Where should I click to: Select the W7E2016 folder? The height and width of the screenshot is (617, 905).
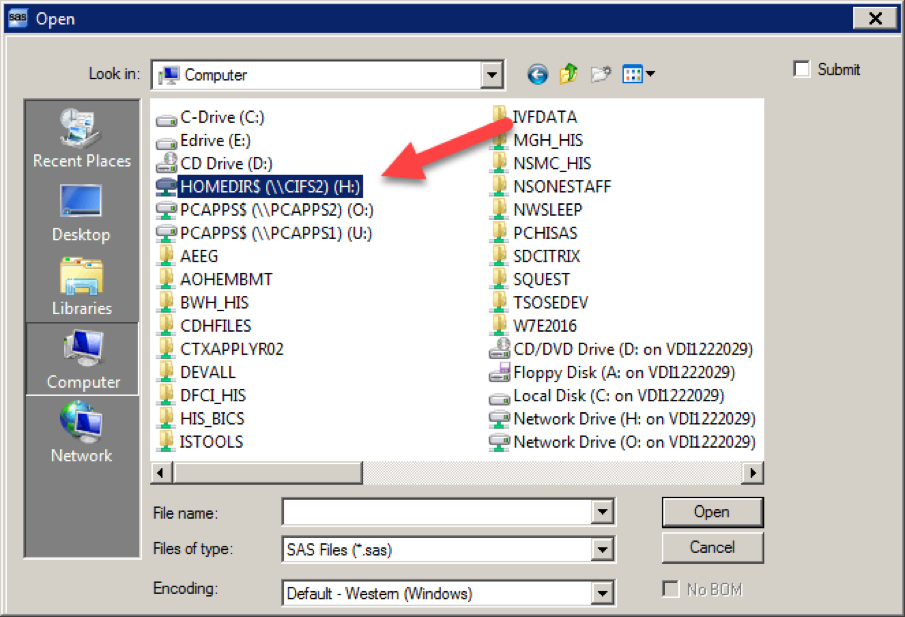tap(534, 326)
